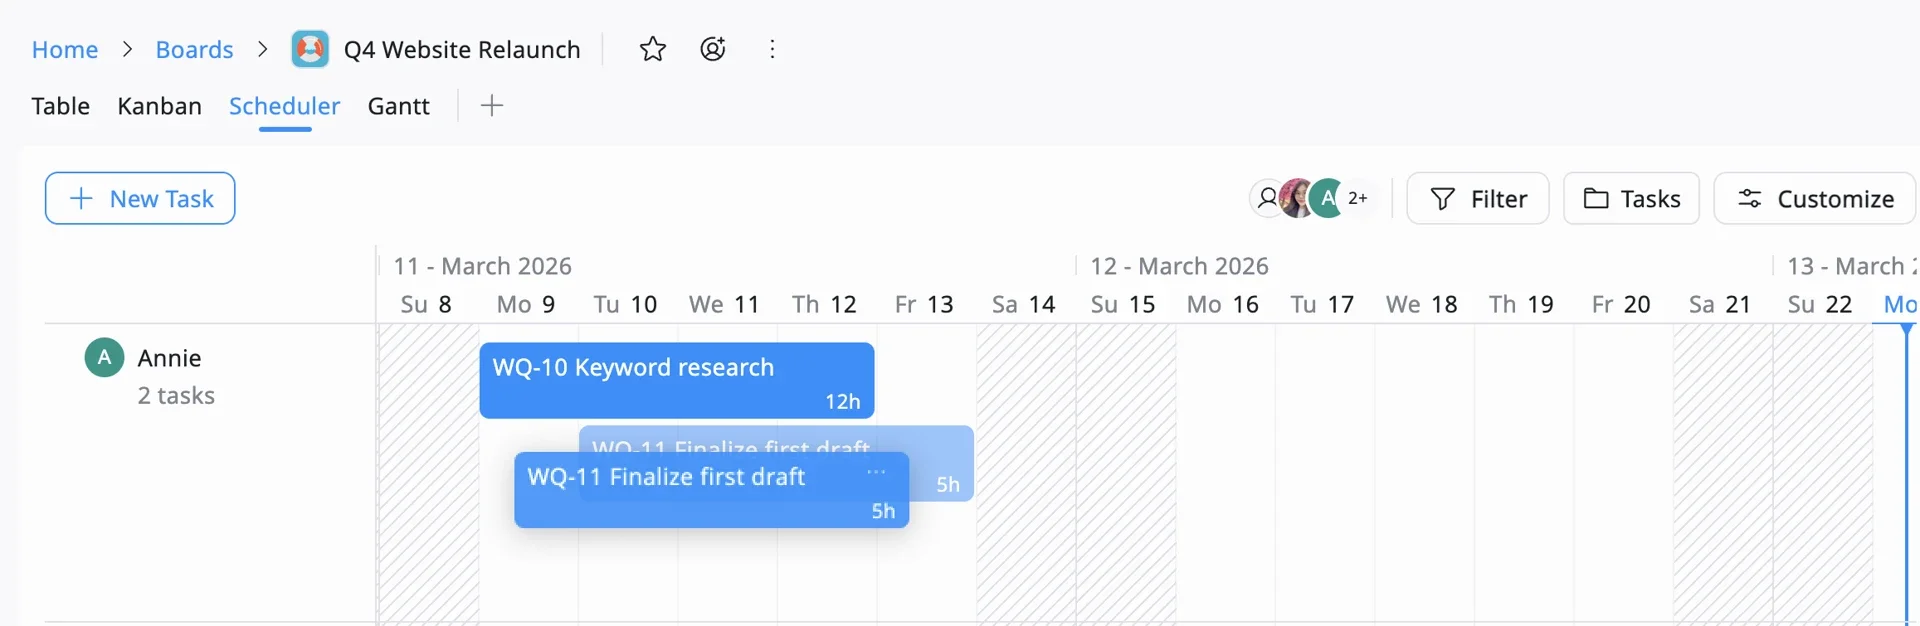Add a new view with plus icon
The width and height of the screenshot is (1920, 626).
point(491,106)
